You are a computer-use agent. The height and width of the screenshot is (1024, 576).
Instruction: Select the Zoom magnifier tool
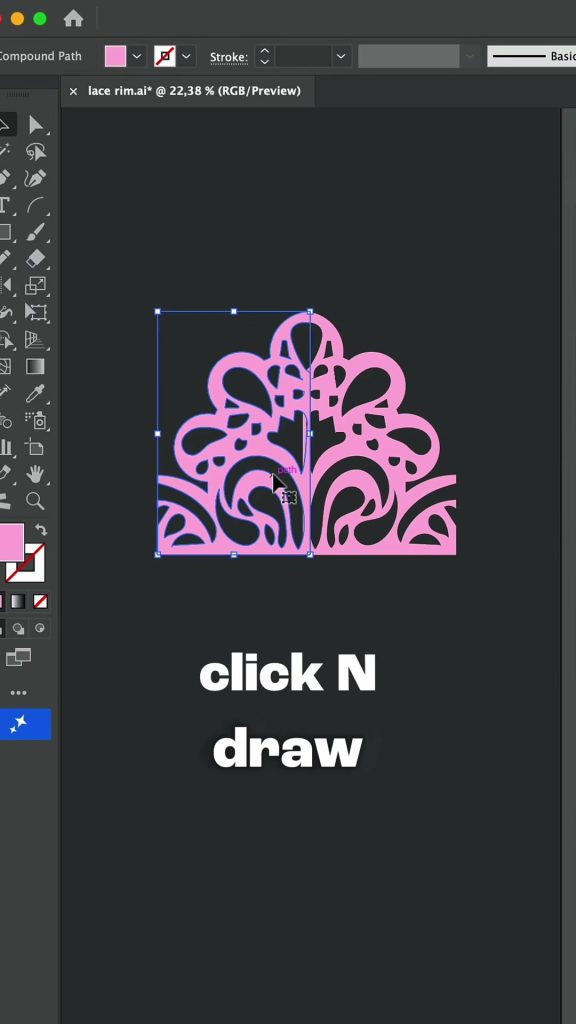pos(35,501)
